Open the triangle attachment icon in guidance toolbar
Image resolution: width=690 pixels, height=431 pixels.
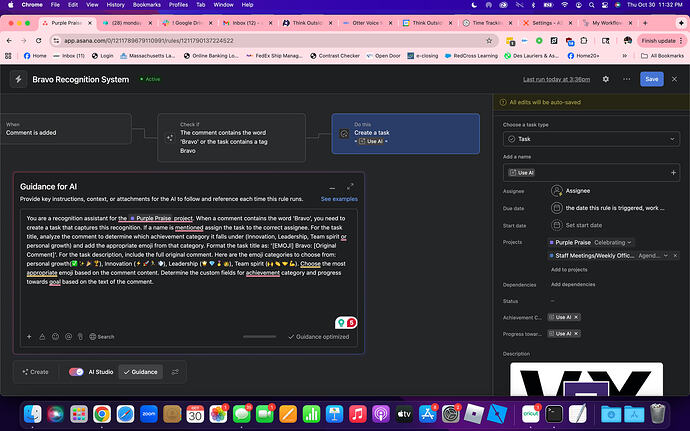pos(42,337)
